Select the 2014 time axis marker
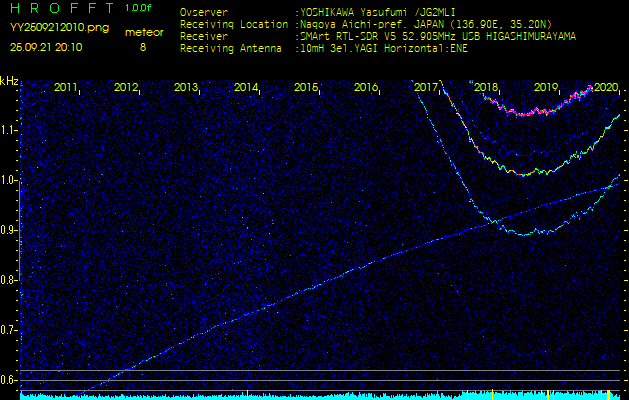The width and height of the screenshot is (629, 400). pos(246,88)
